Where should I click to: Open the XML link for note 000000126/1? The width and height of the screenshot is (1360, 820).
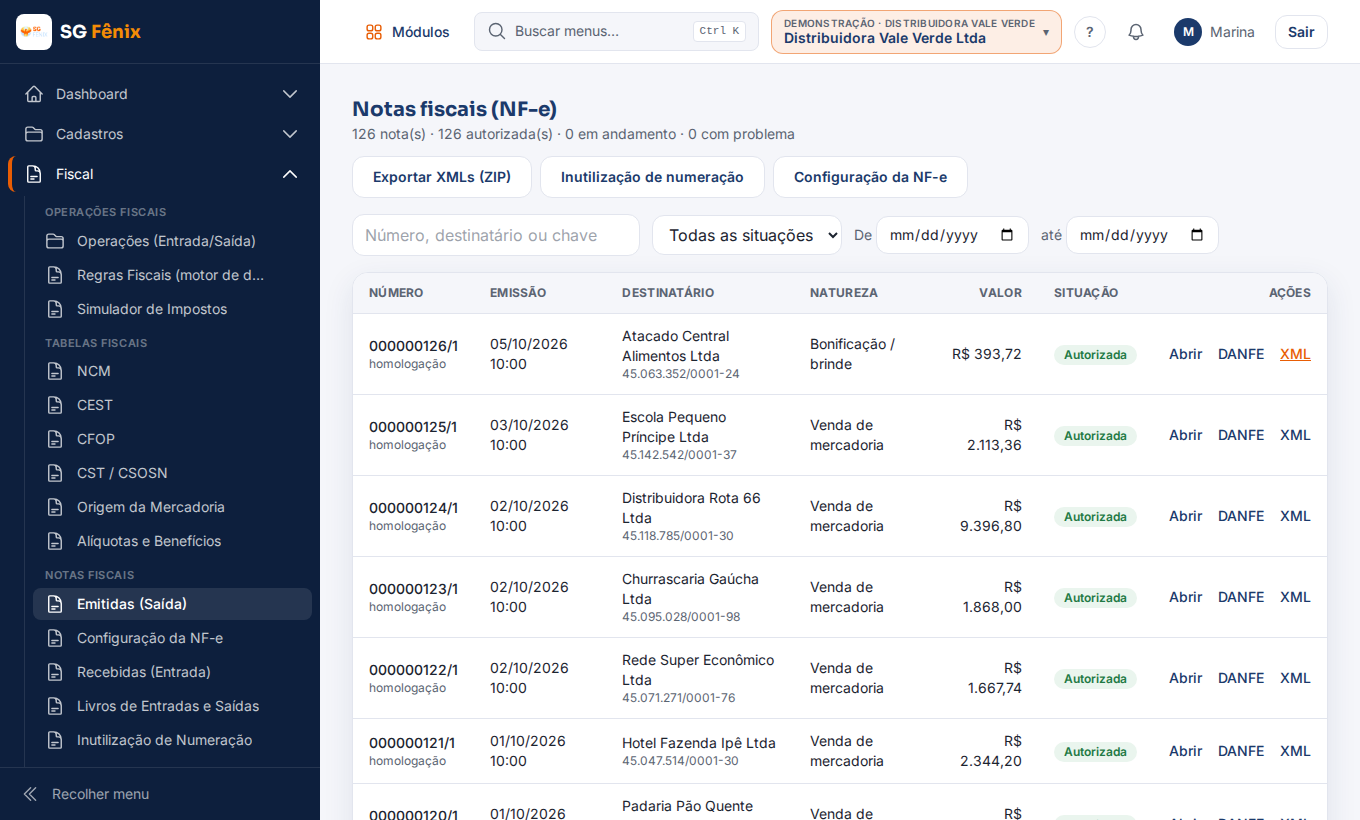pyautogui.click(x=1295, y=354)
